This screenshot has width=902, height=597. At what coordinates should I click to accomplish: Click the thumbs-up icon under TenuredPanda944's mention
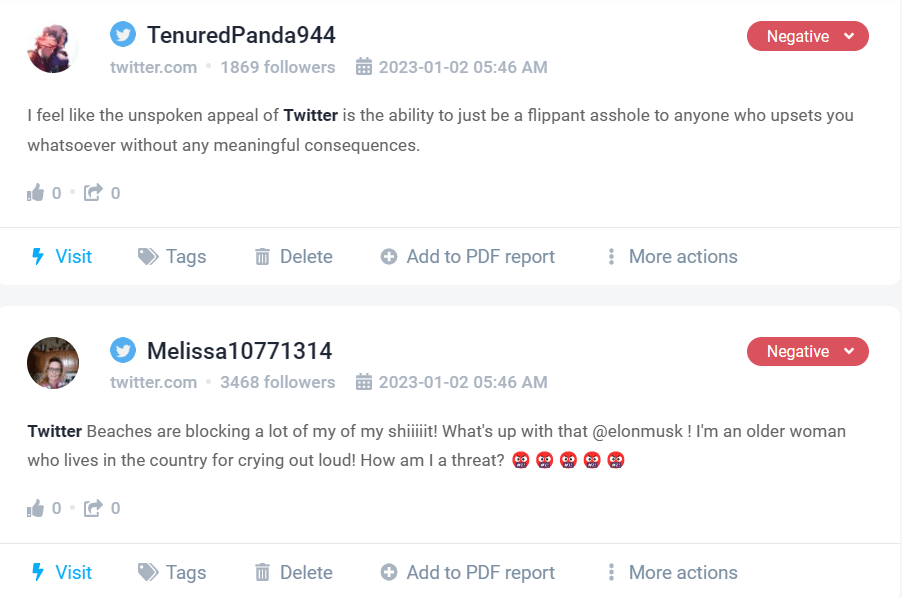[x=34, y=192]
